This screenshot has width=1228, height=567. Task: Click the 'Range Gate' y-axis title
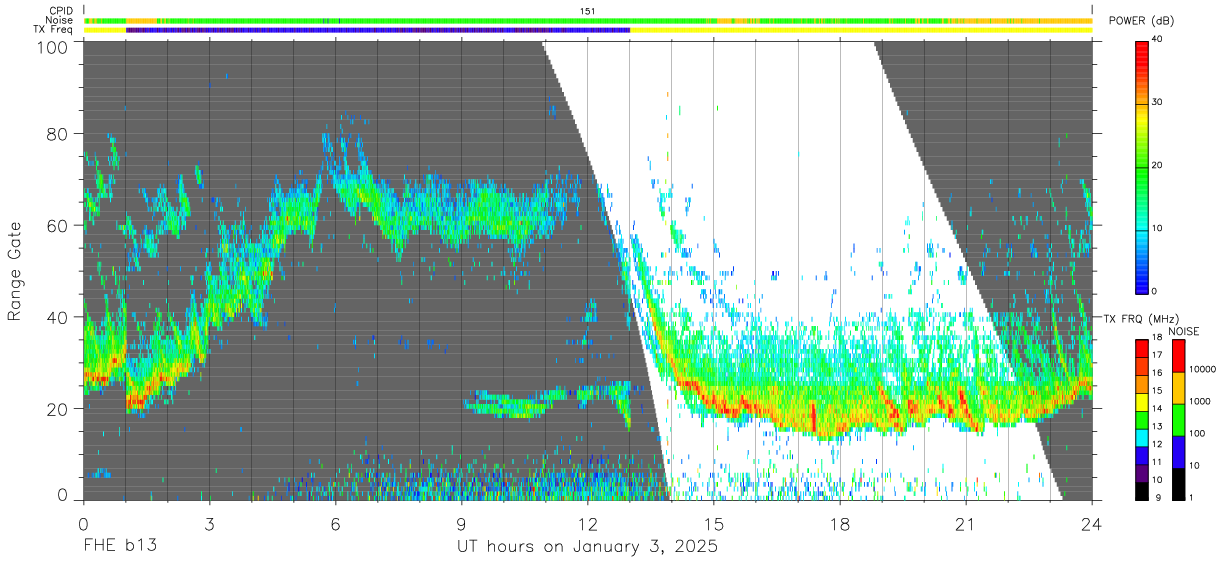[x=15, y=272]
